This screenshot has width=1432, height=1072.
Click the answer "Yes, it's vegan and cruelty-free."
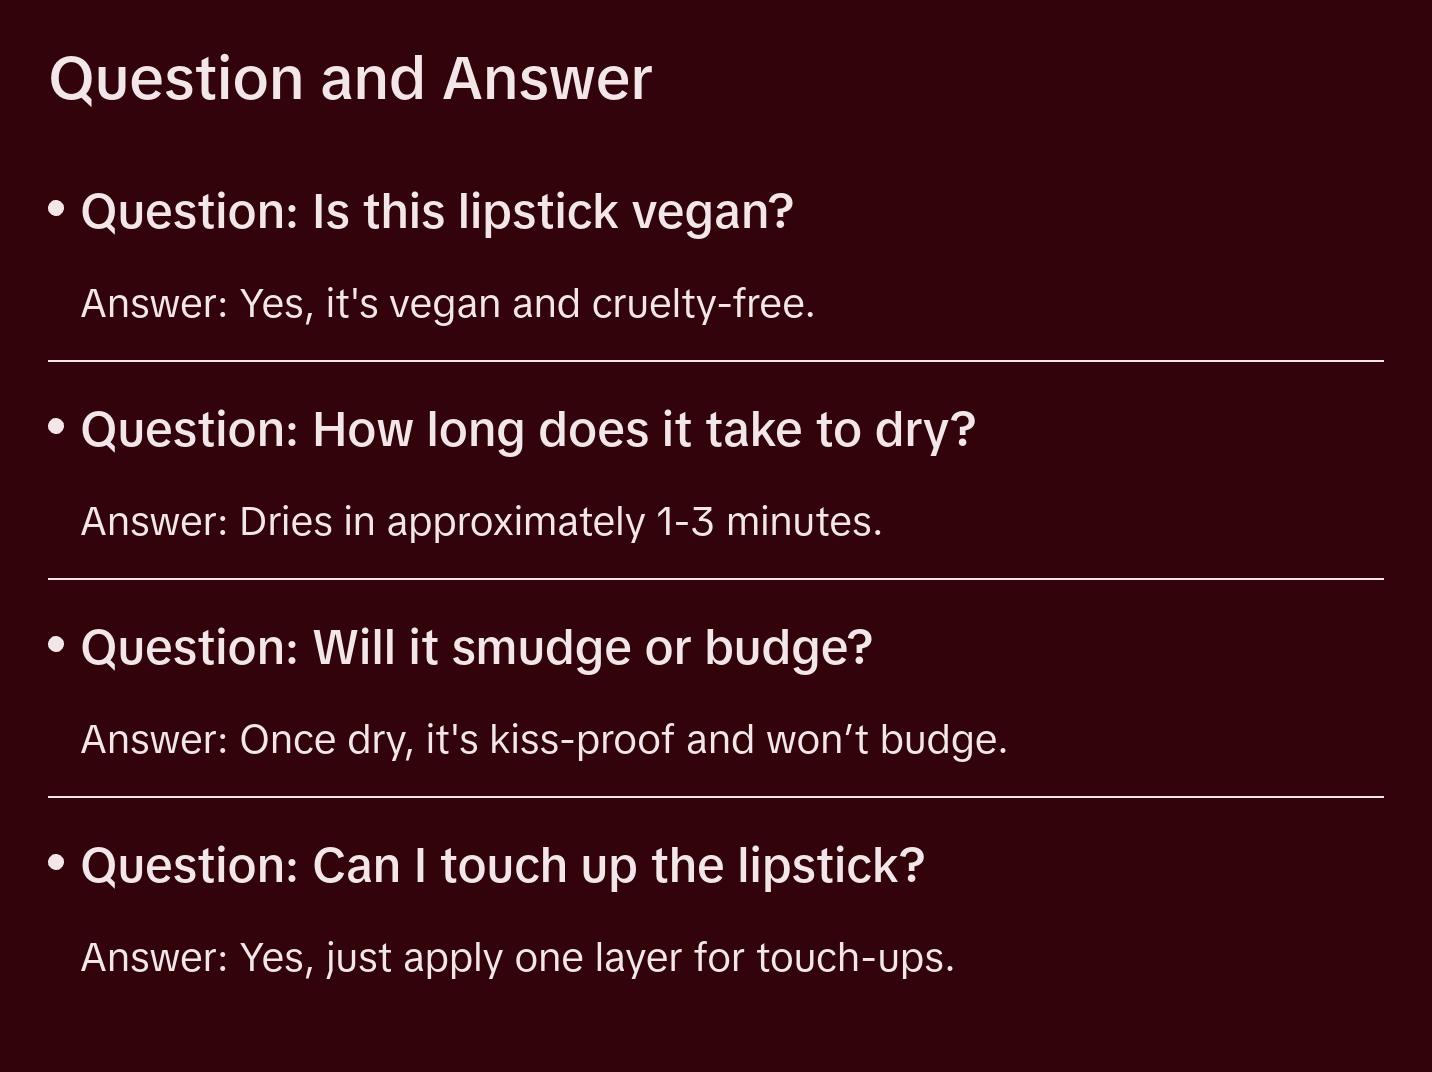click(447, 304)
